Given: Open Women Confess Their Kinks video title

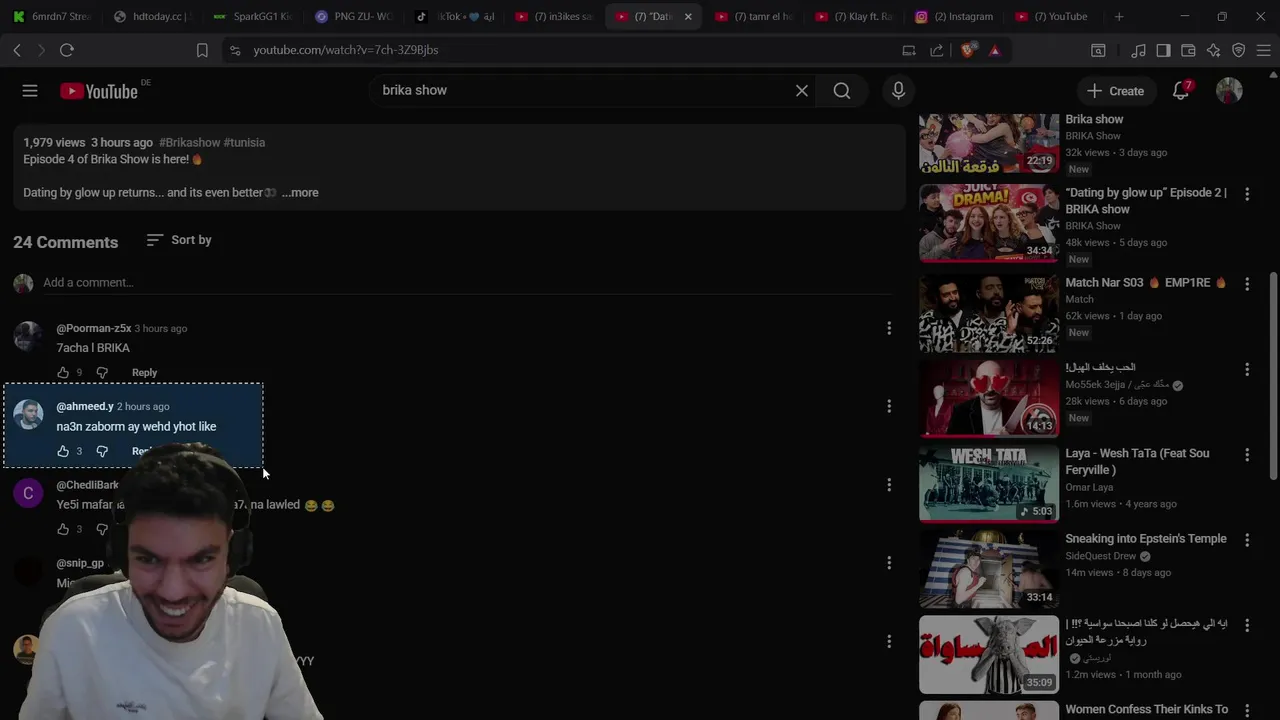Looking at the screenshot, I should click(x=1147, y=709).
